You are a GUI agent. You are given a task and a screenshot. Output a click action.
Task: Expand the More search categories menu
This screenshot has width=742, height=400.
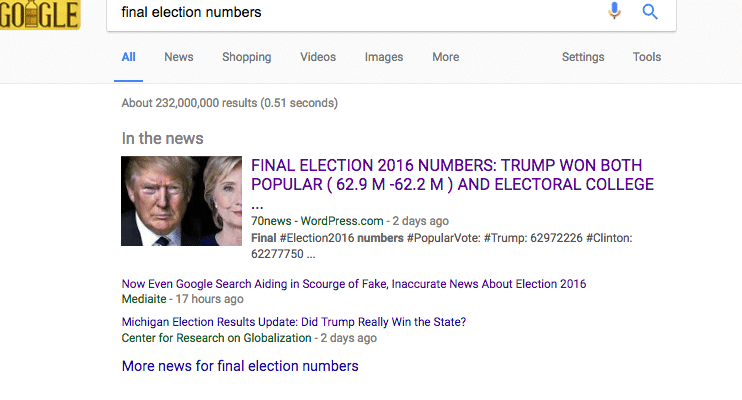pyautogui.click(x=445, y=57)
